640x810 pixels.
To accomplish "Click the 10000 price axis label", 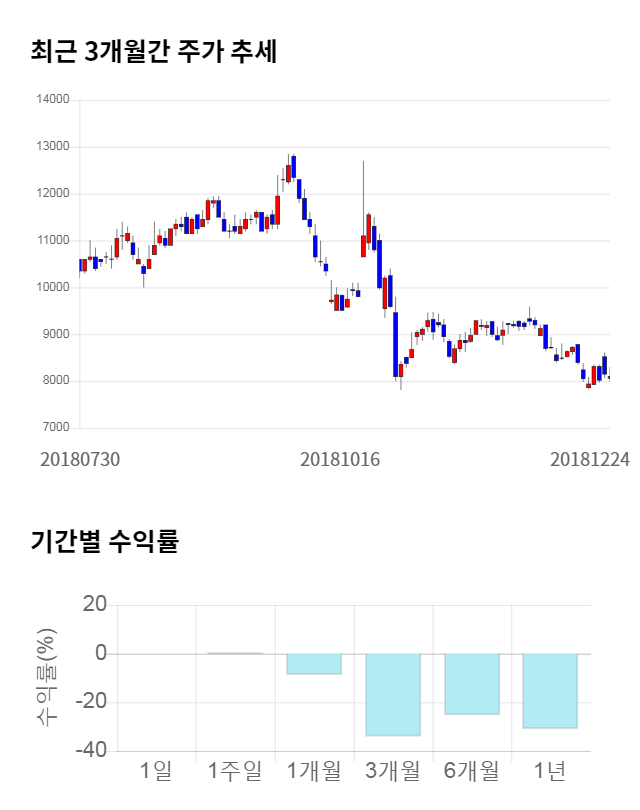I will (52, 288).
